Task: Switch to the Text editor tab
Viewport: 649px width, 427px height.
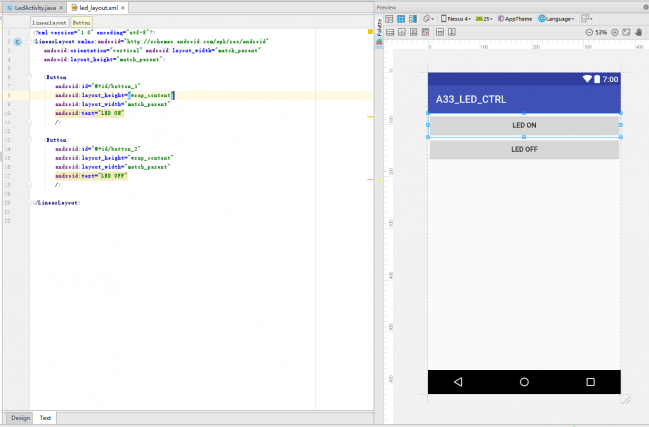Action: [45, 418]
